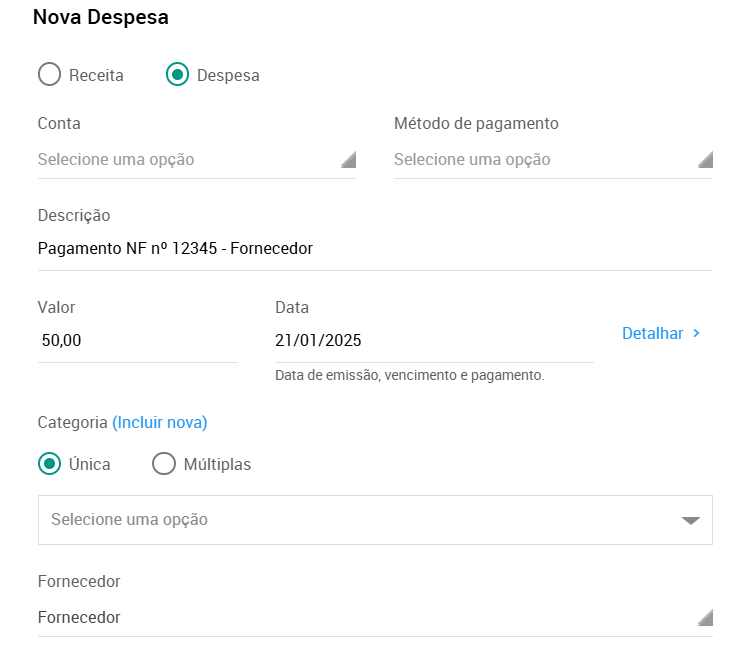The image size is (749, 649).
Task: Click the Múltiplas label text
Action: click(x=217, y=464)
